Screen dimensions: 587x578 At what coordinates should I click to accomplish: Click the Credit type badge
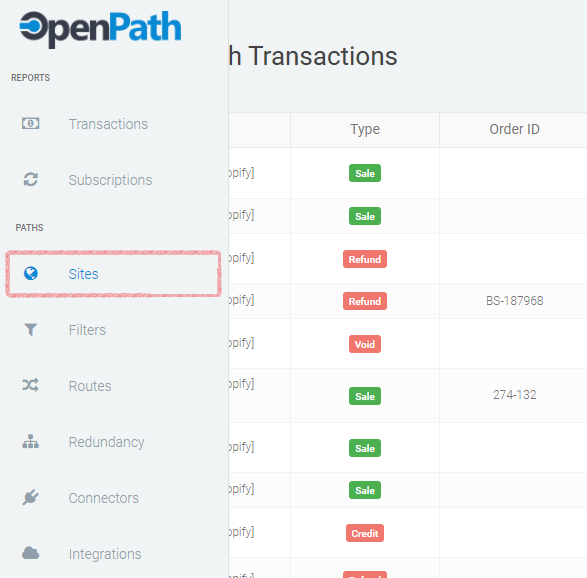[365, 533]
